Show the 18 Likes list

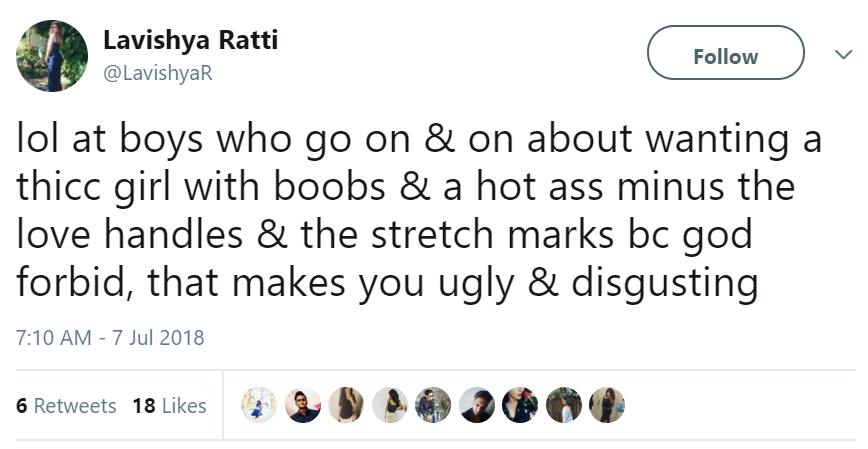[x=169, y=405]
